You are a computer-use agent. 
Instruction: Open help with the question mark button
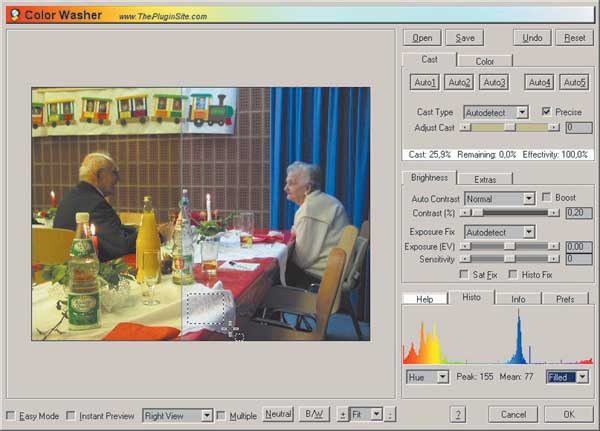pyautogui.click(x=458, y=415)
